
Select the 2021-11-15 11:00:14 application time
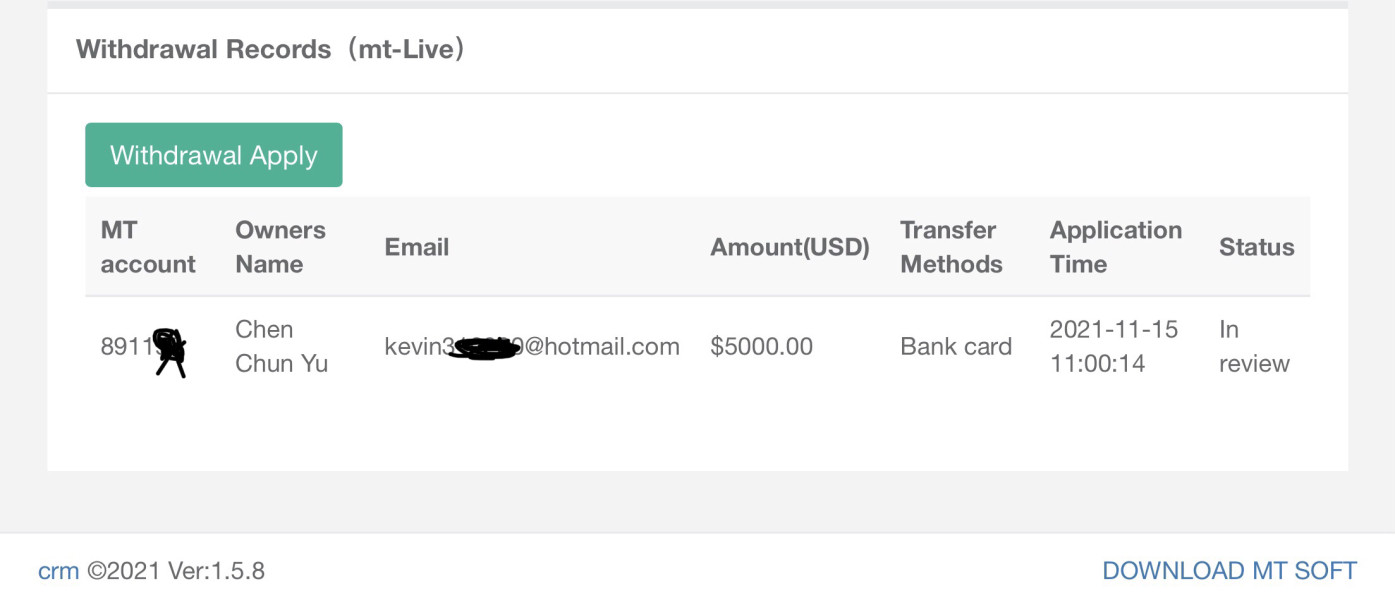1113,346
